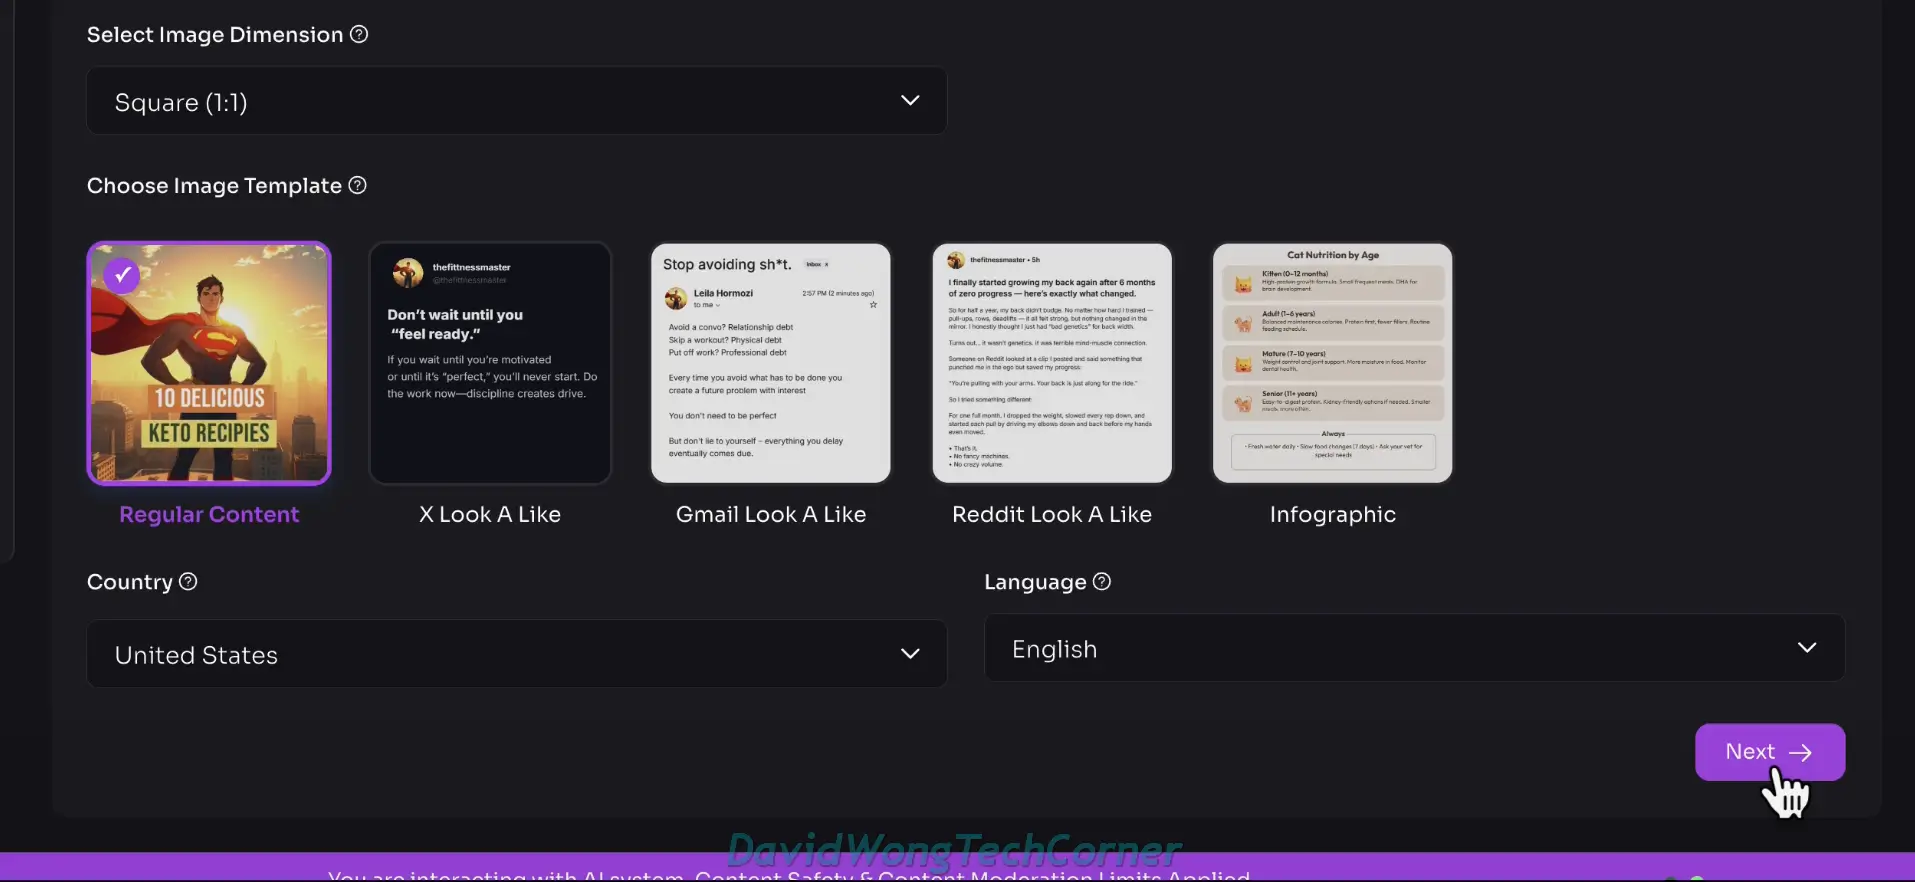Expand the United States country dropdown
This screenshot has height=882, width=1915.
(x=516, y=654)
